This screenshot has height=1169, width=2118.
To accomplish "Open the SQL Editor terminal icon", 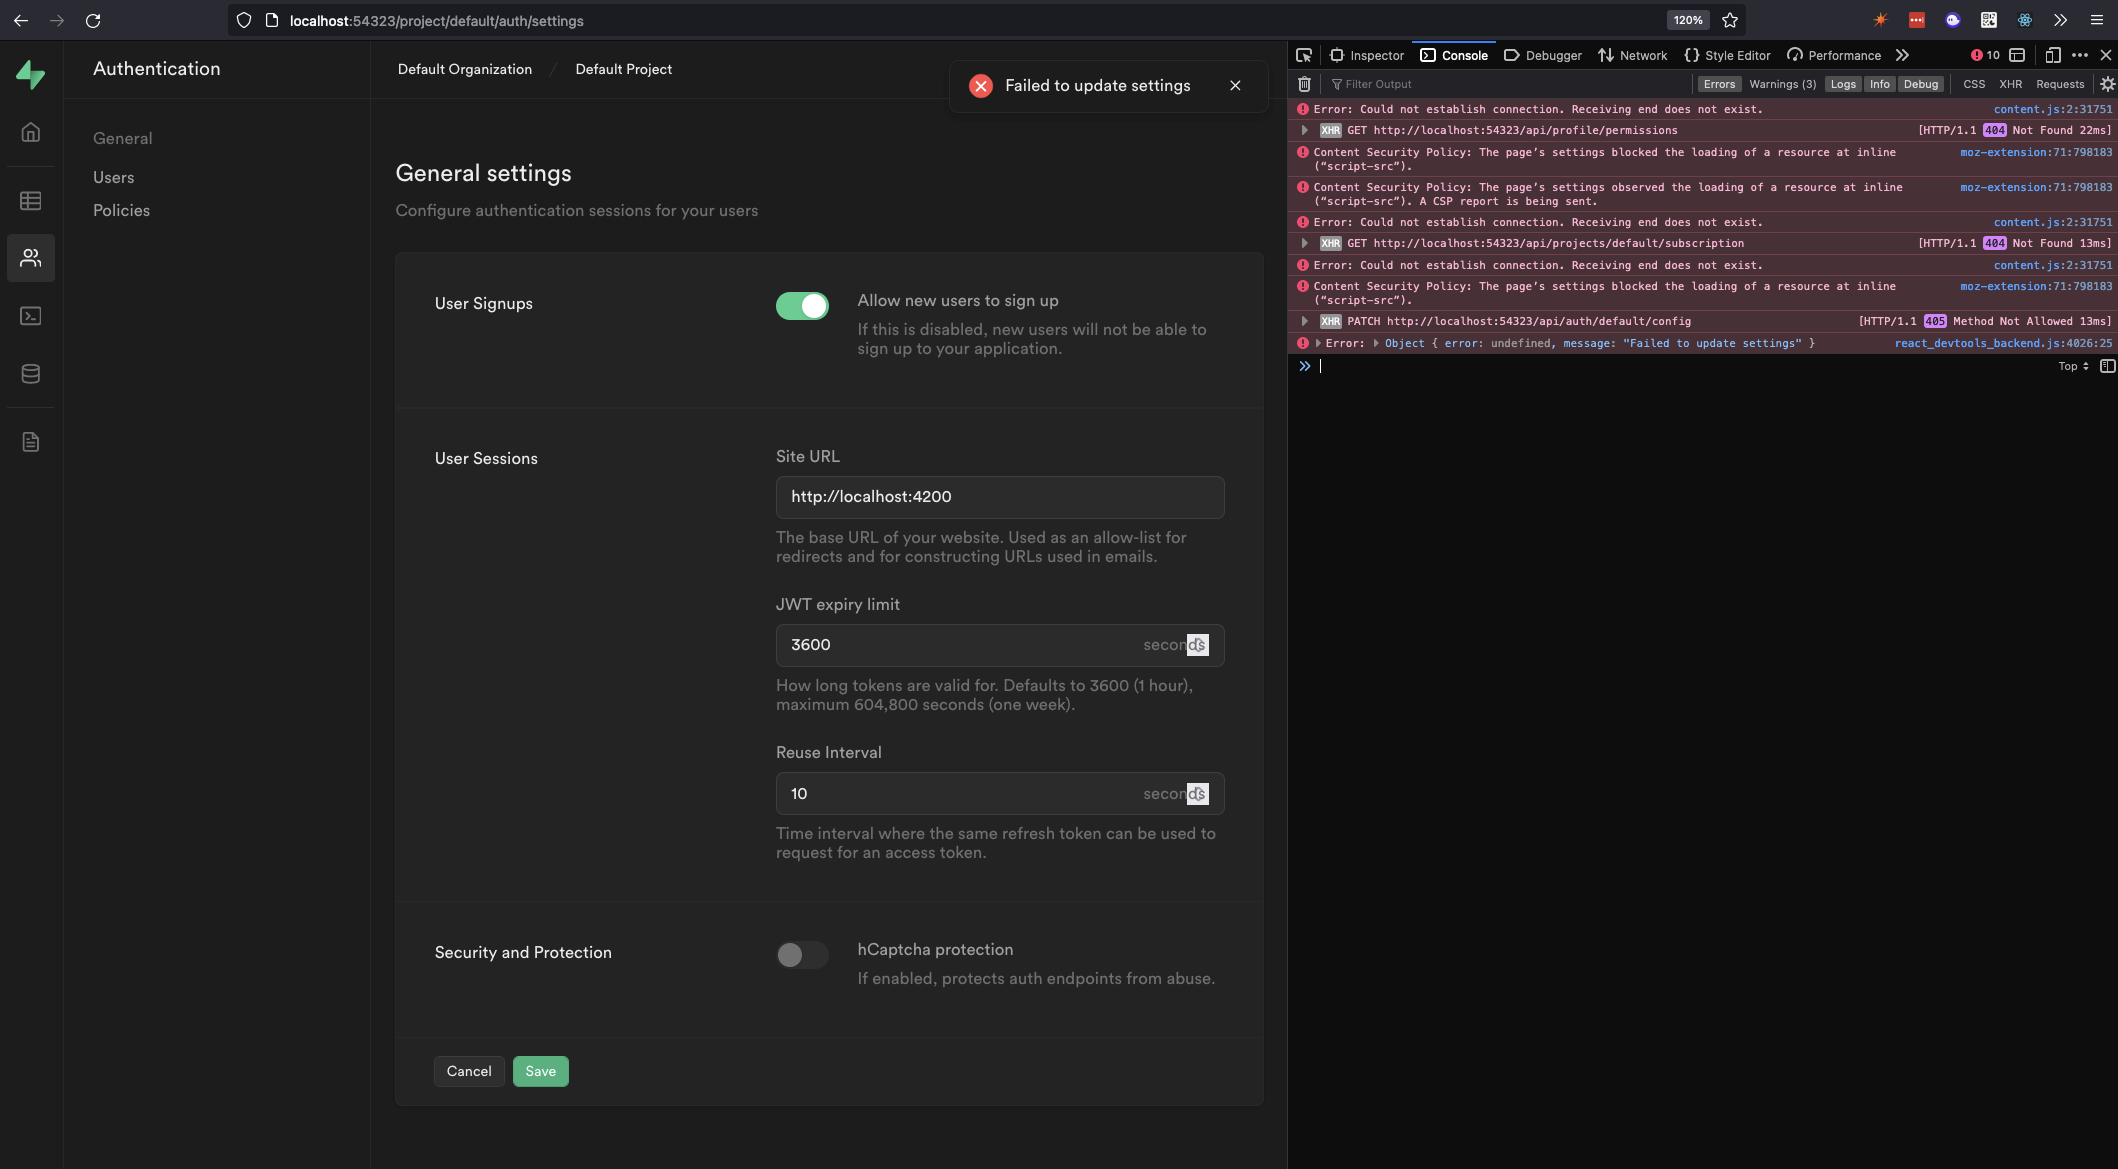I will click(31, 316).
